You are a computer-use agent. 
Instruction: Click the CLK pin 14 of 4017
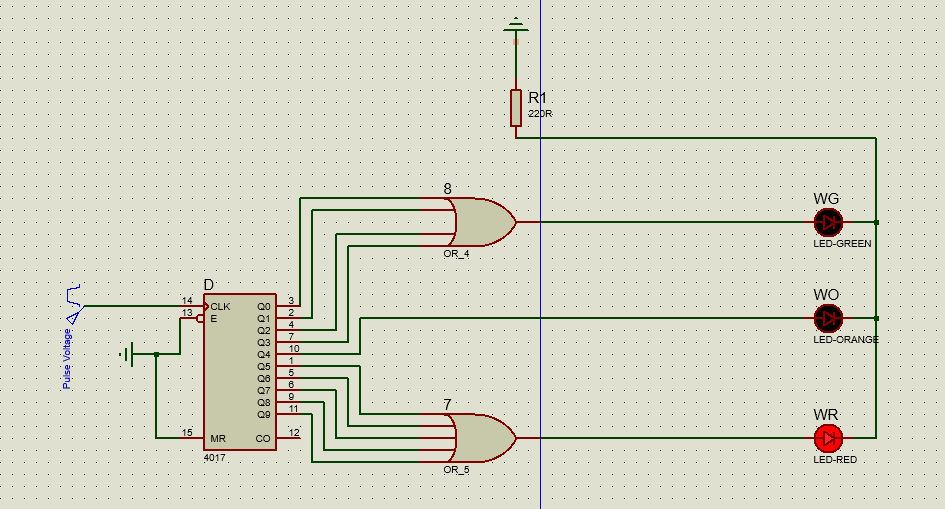(x=192, y=306)
